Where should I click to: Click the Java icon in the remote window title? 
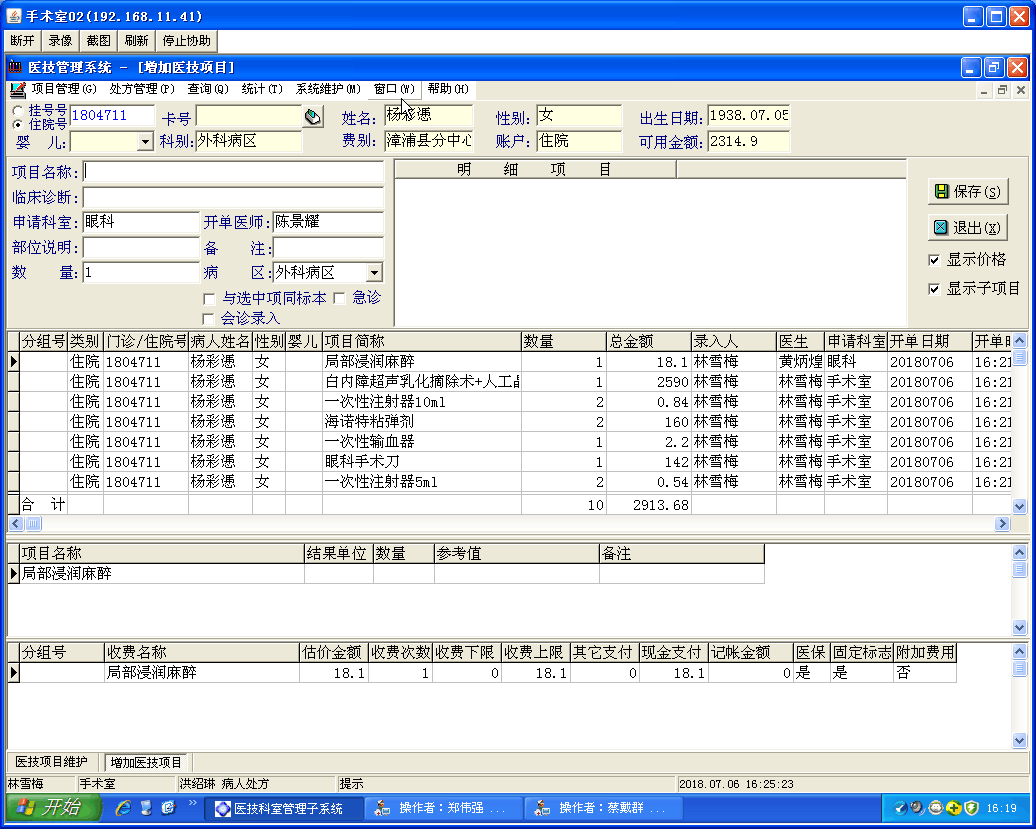(x=14, y=16)
